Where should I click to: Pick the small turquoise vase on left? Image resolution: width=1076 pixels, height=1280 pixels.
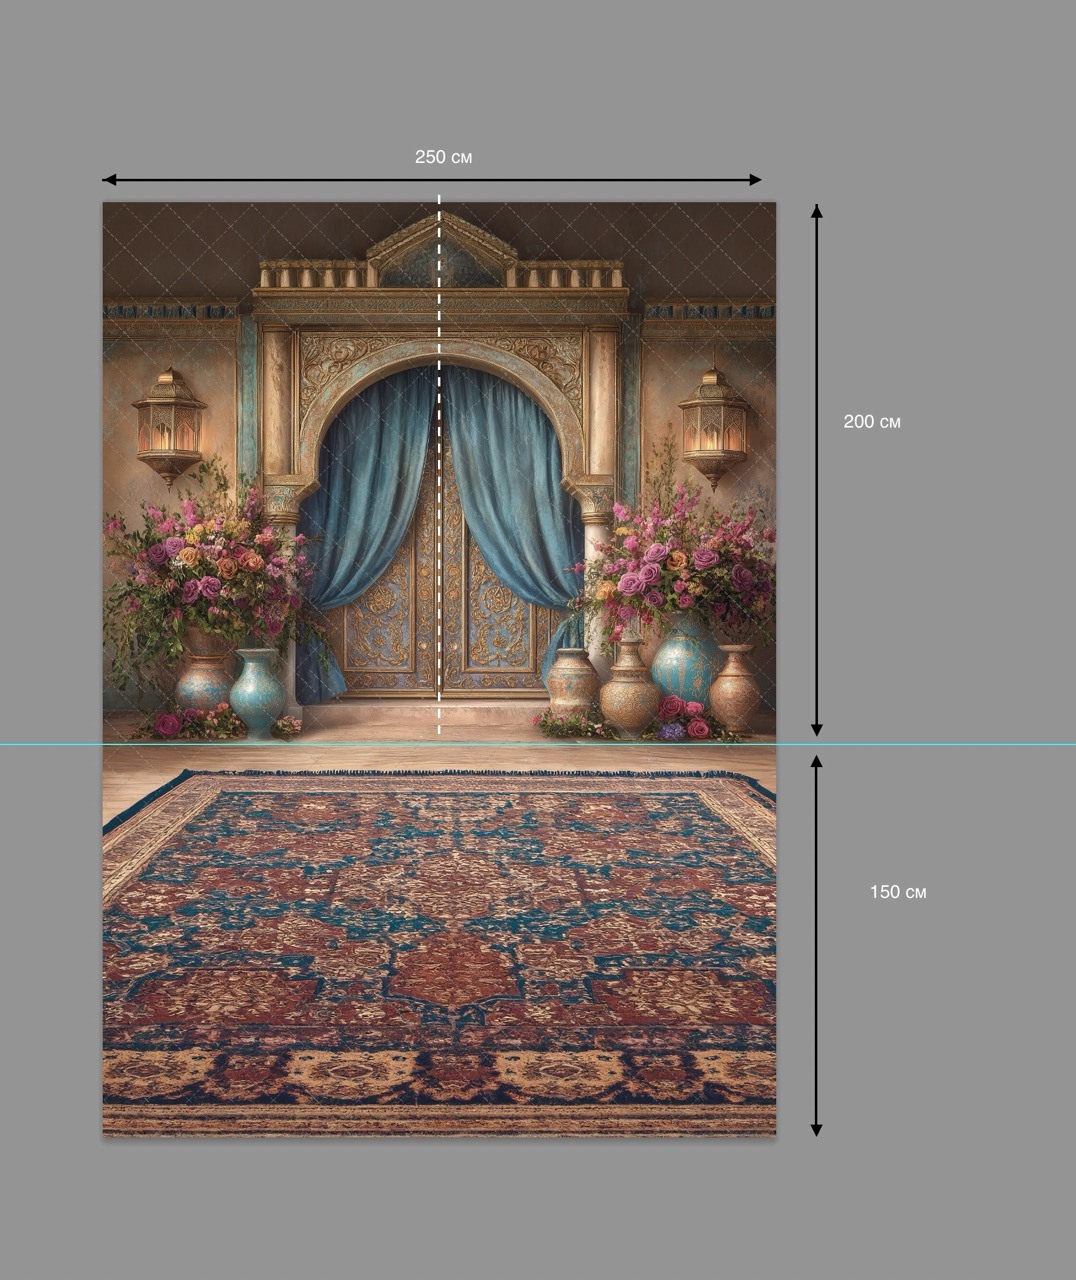[257, 692]
